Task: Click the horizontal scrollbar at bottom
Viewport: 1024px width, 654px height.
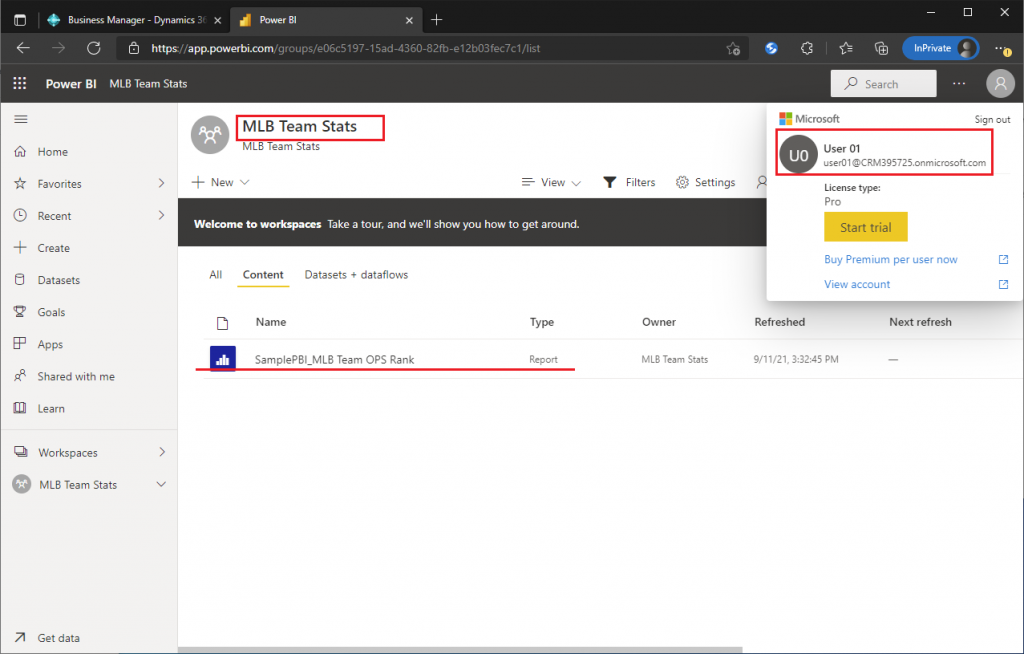Action: point(460,650)
